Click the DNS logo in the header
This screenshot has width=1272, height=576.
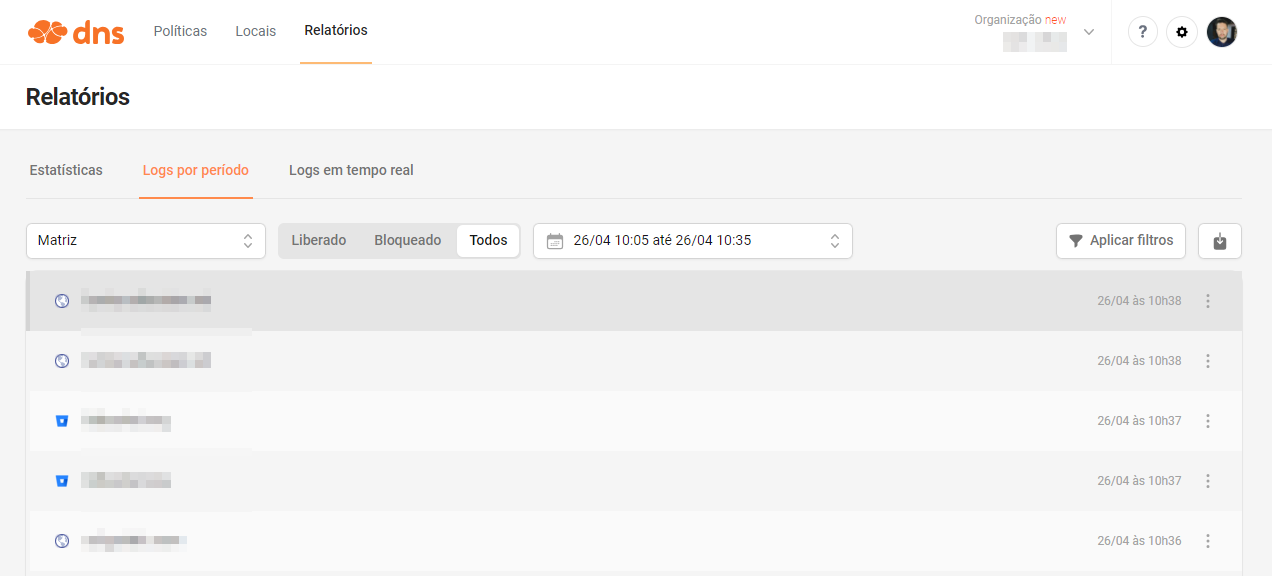[x=76, y=32]
